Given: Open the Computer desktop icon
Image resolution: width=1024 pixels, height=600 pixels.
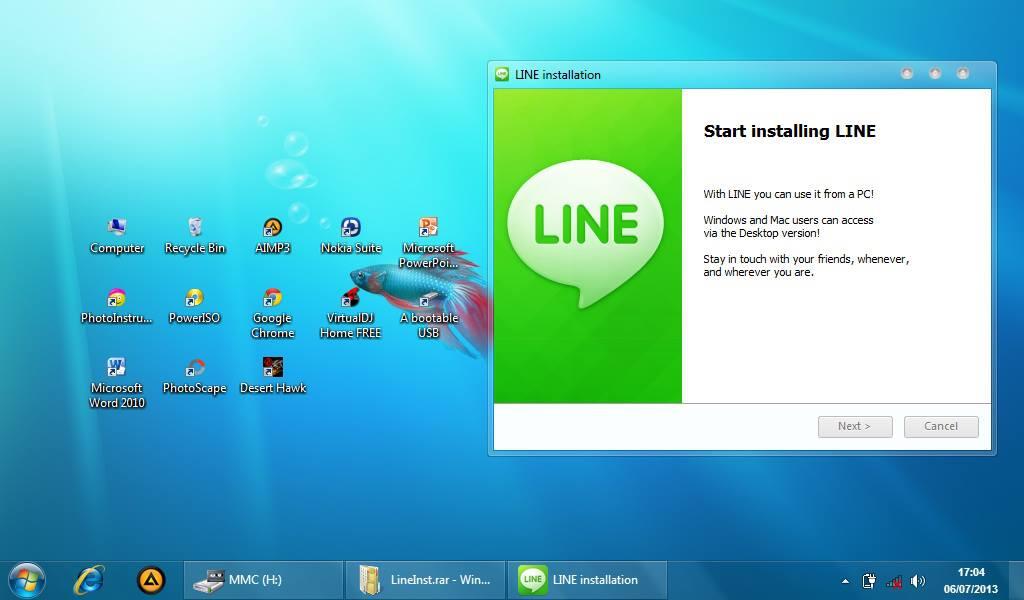Looking at the screenshot, I should (x=117, y=229).
